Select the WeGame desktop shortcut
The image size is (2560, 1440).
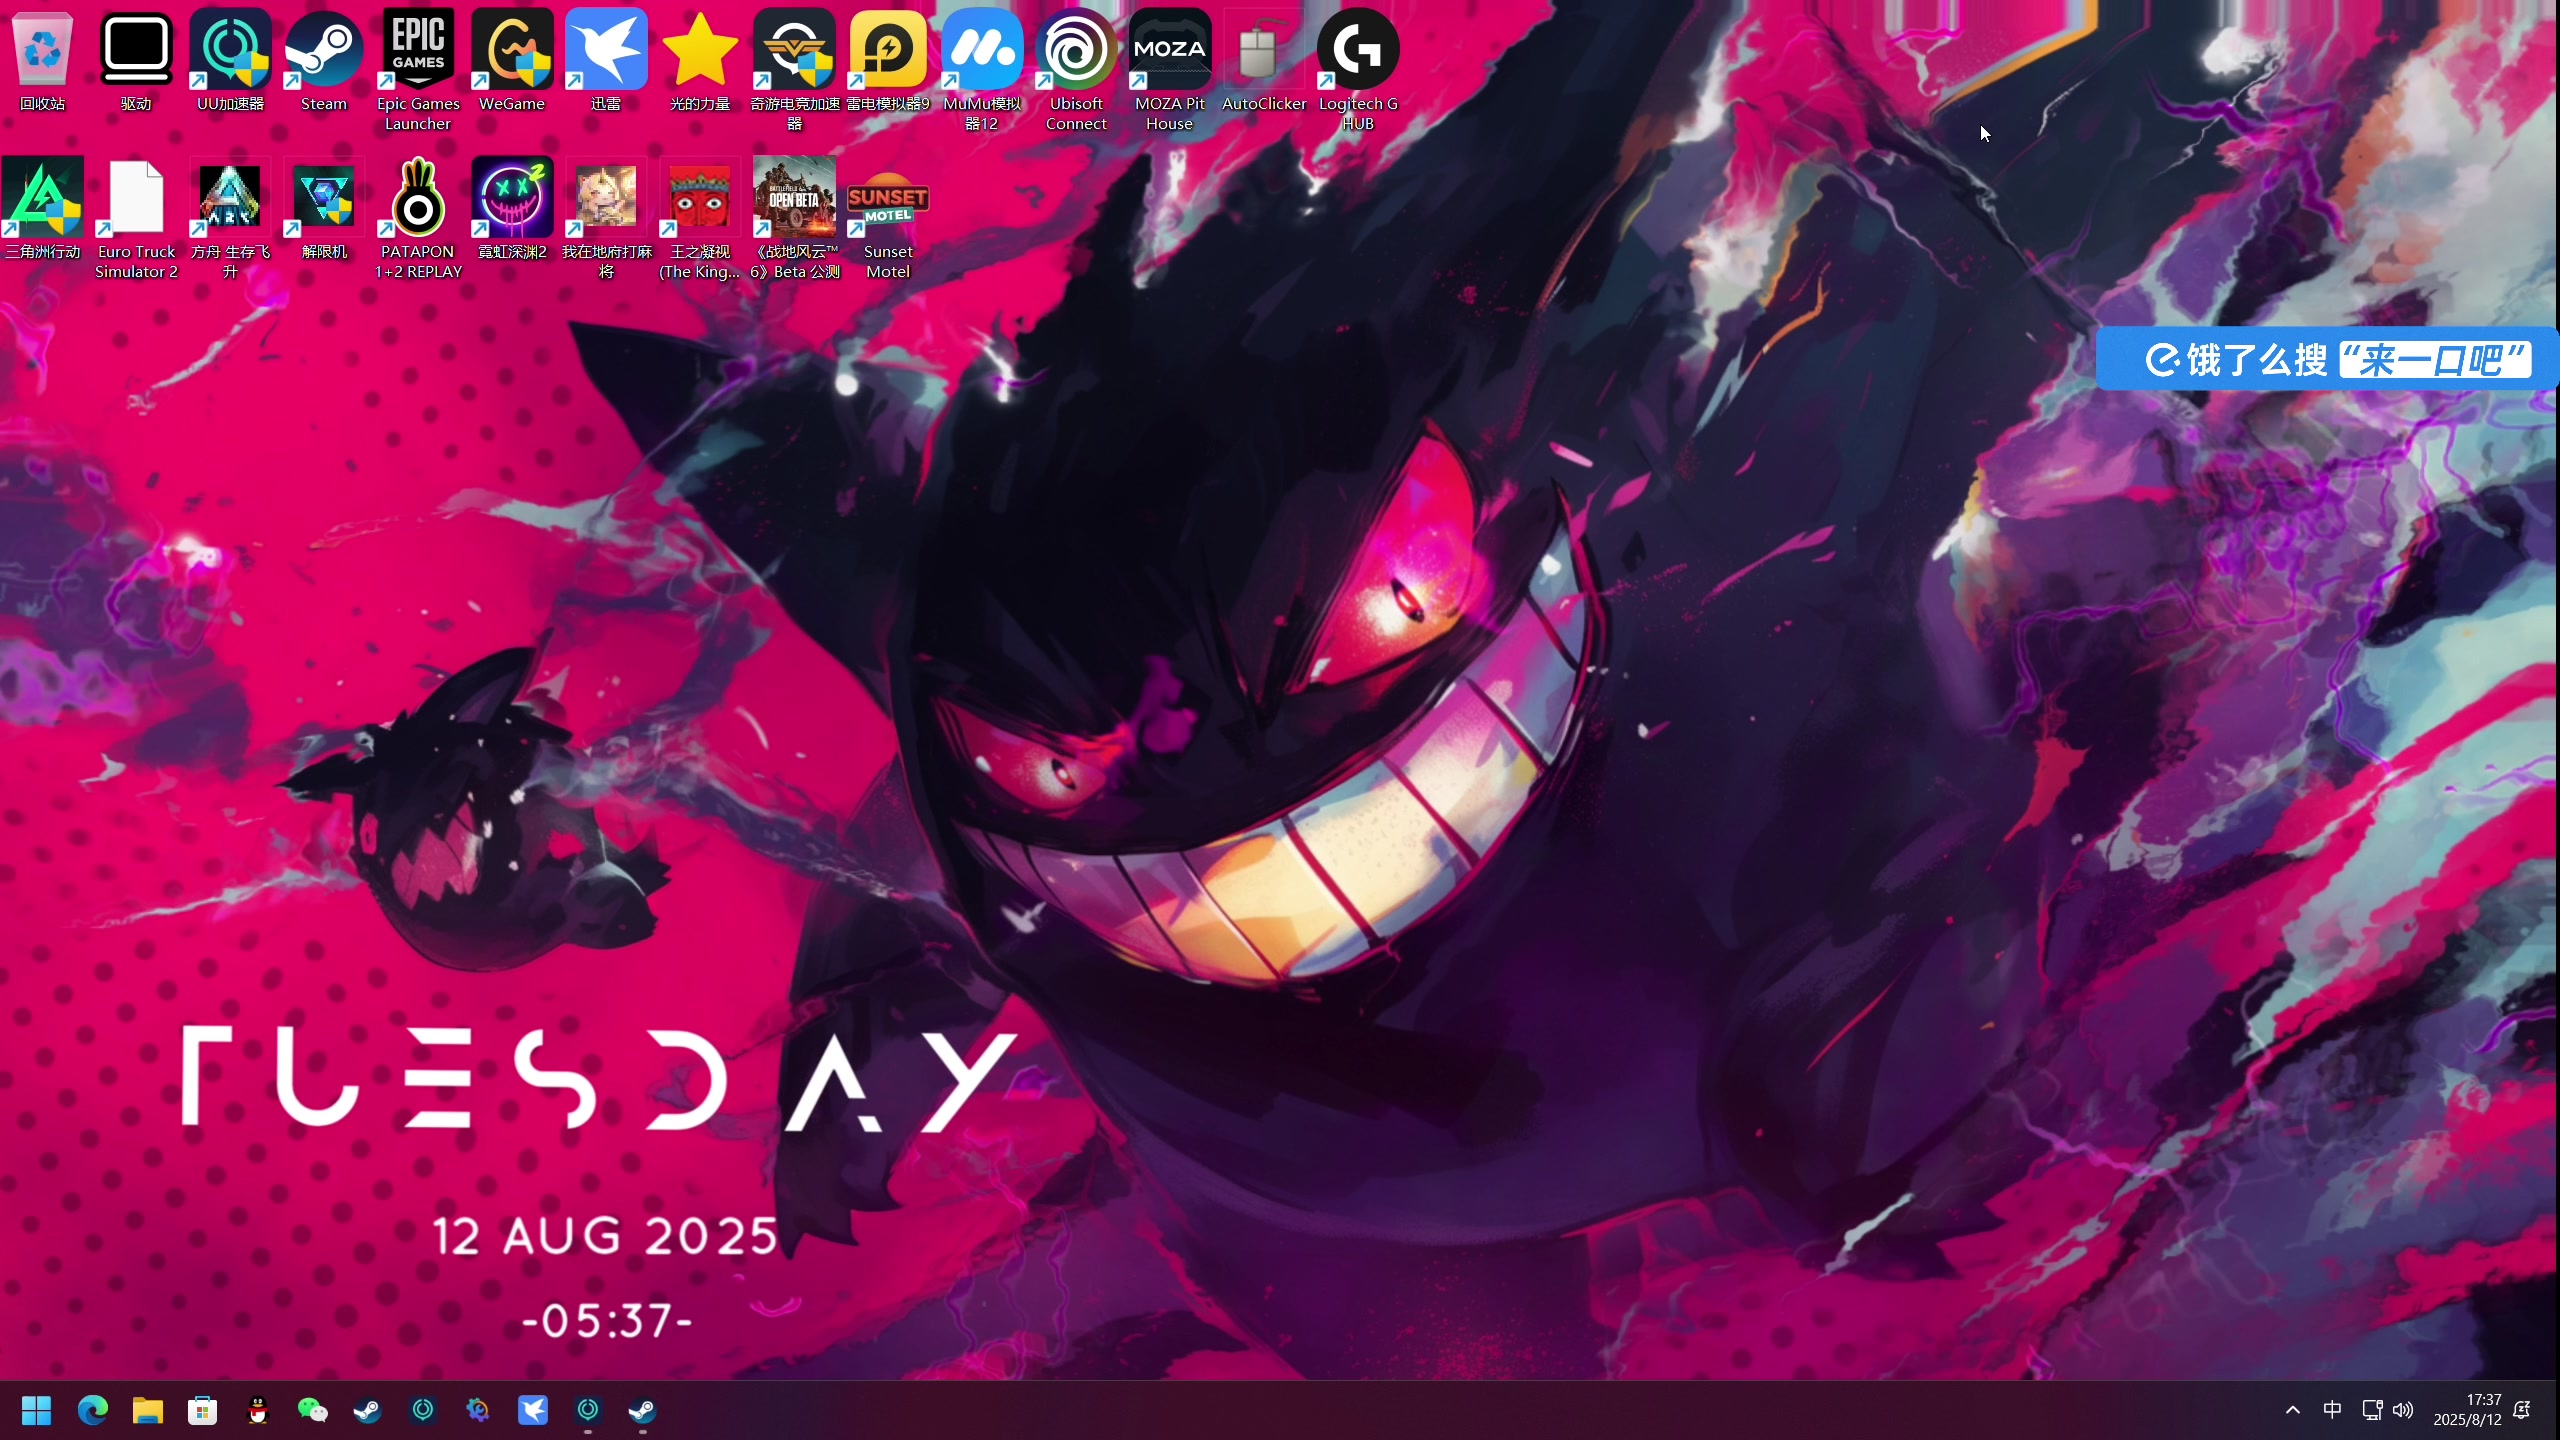(x=512, y=62)
